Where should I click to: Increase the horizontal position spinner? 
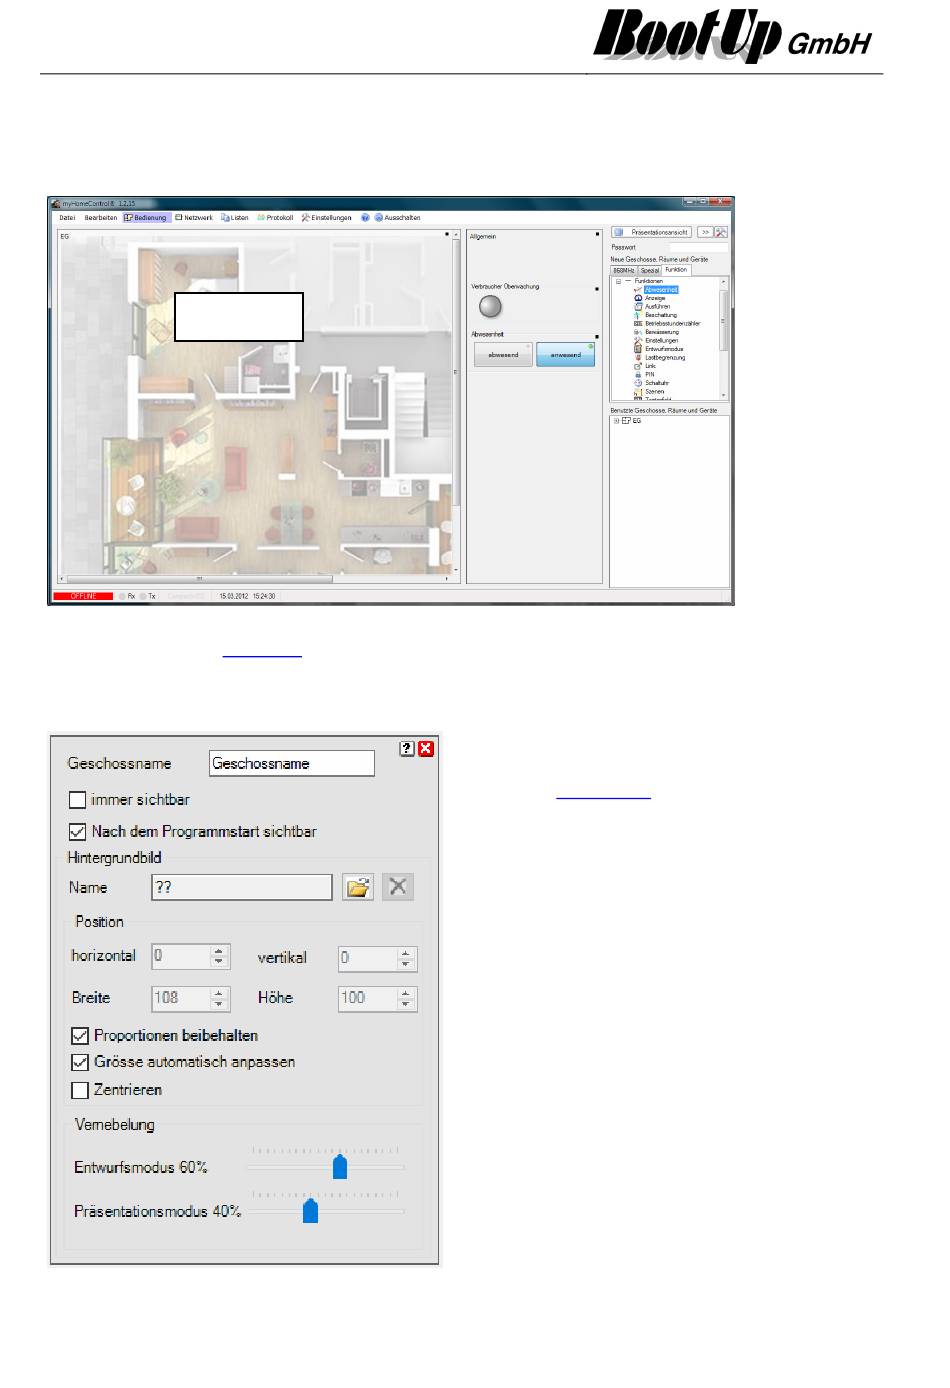[x=220, y=951]
